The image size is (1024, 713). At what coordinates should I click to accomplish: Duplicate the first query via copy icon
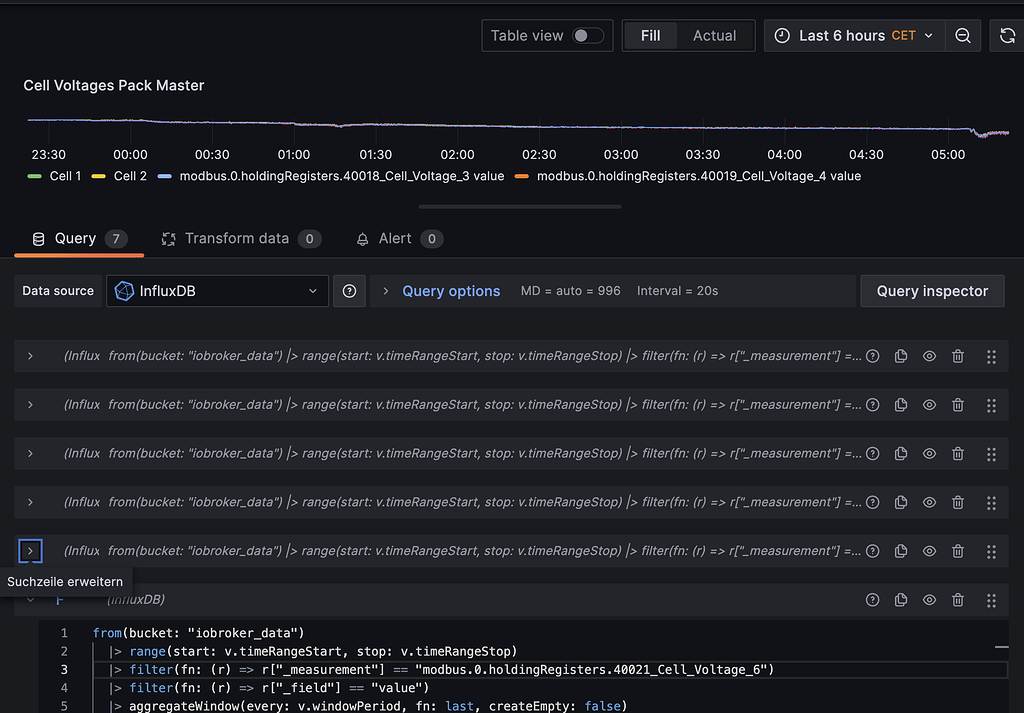900,355
